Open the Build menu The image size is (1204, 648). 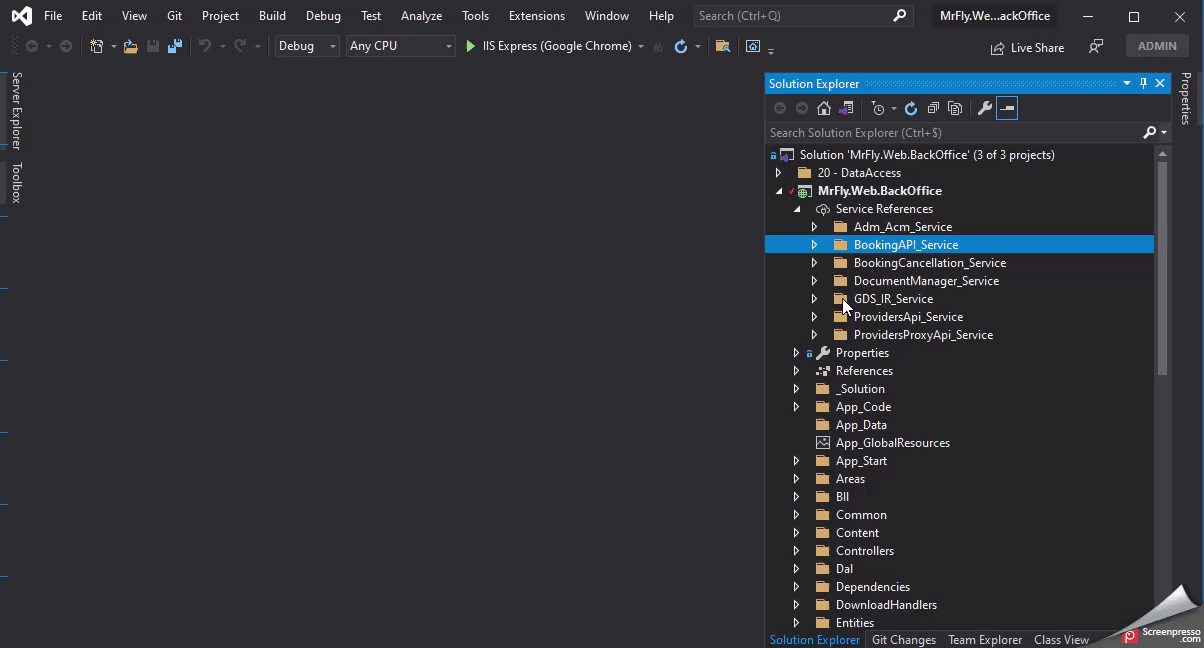coord(272,16)
